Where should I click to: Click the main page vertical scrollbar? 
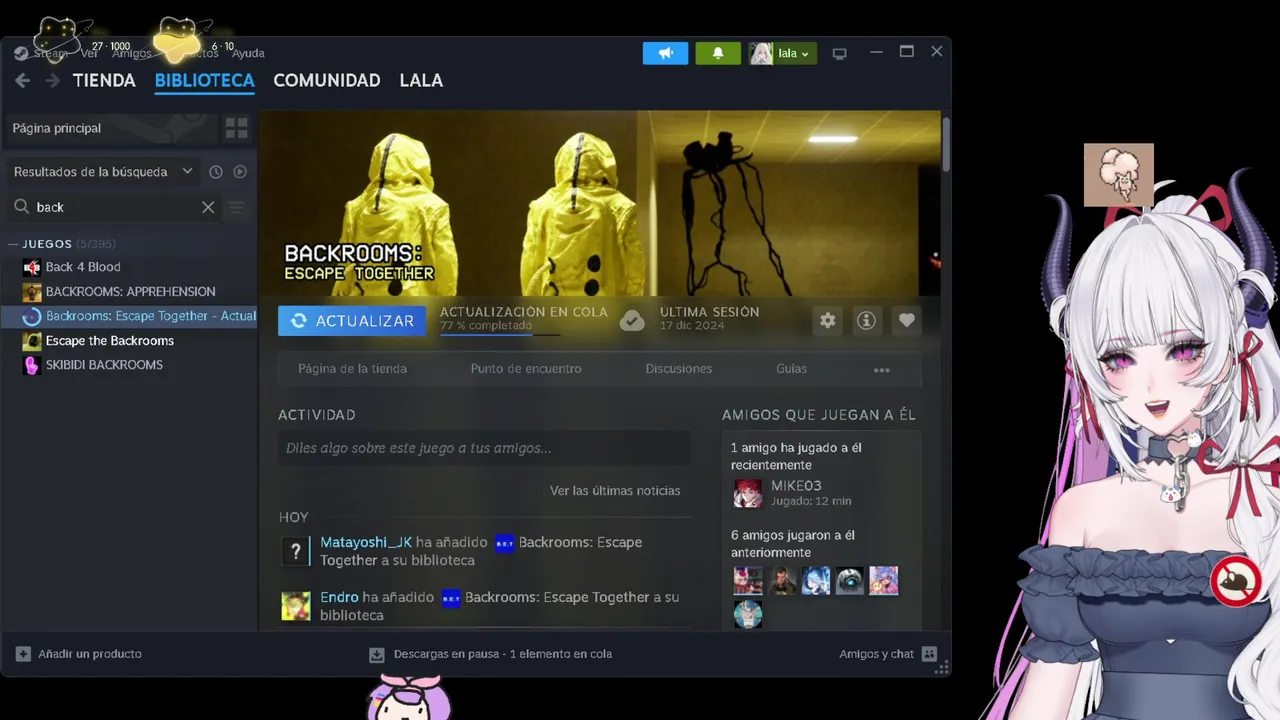pos(945,145)
